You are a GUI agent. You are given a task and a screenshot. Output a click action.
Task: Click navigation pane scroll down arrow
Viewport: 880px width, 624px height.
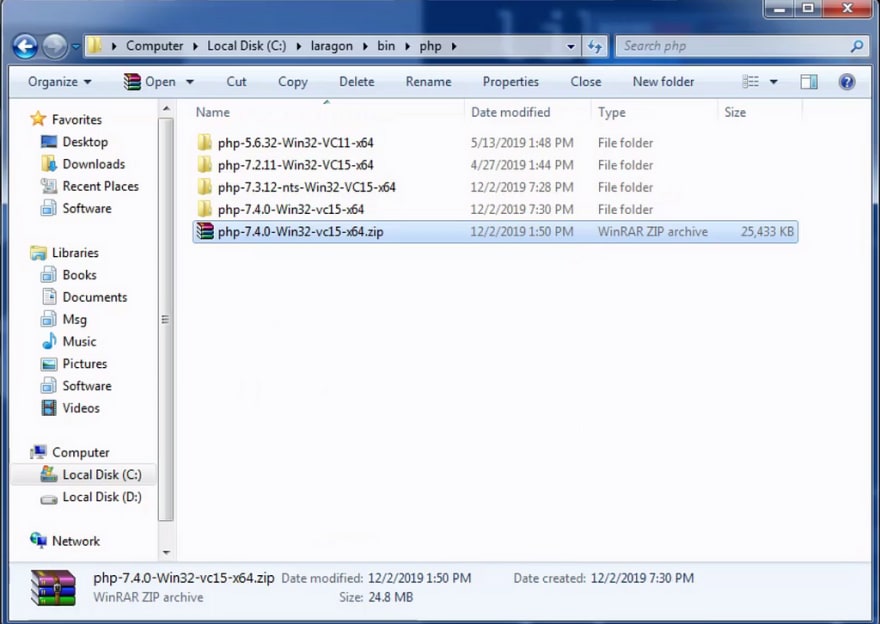(166, 553)
